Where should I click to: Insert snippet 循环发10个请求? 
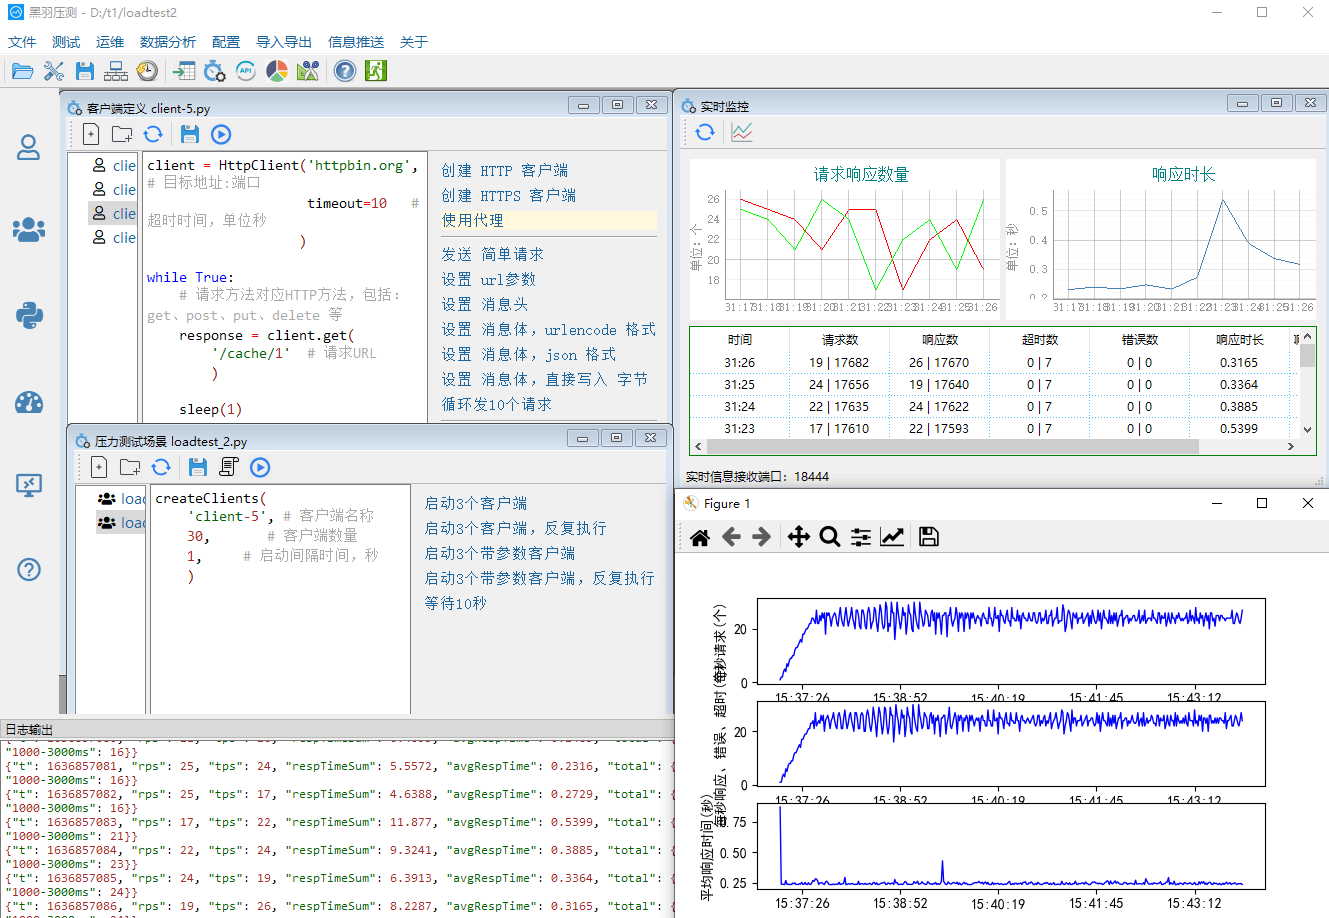coord(497,405)
